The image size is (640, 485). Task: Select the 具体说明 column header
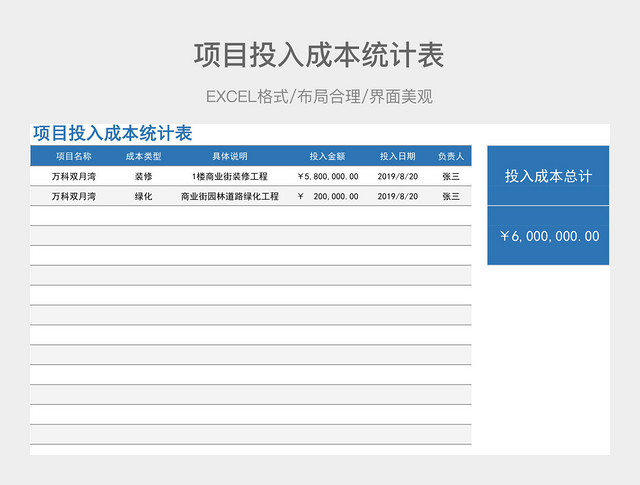(x=230, y=156)
